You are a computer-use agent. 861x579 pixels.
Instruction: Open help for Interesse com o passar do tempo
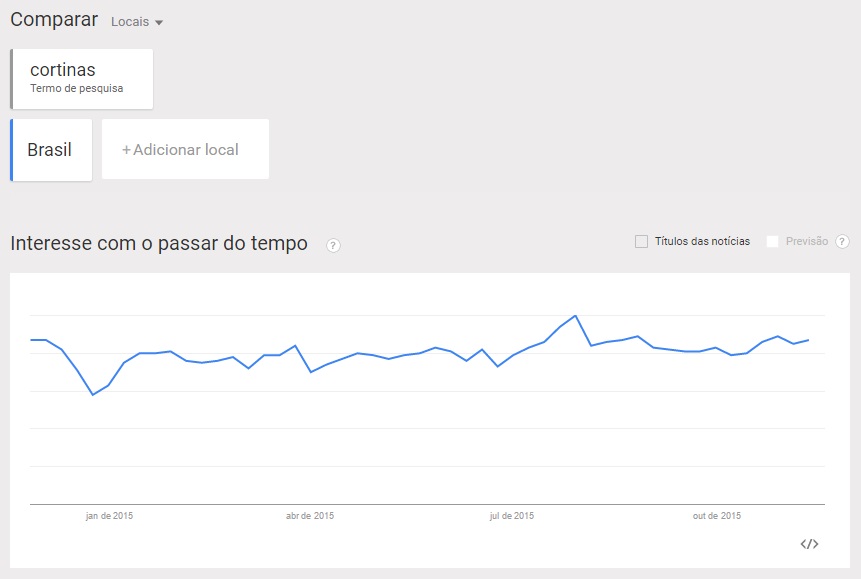(x=332, y=245)
